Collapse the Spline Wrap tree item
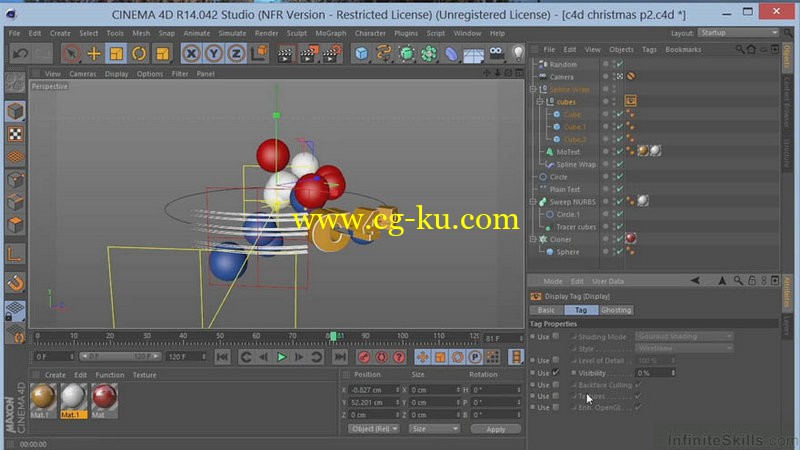 533,89
